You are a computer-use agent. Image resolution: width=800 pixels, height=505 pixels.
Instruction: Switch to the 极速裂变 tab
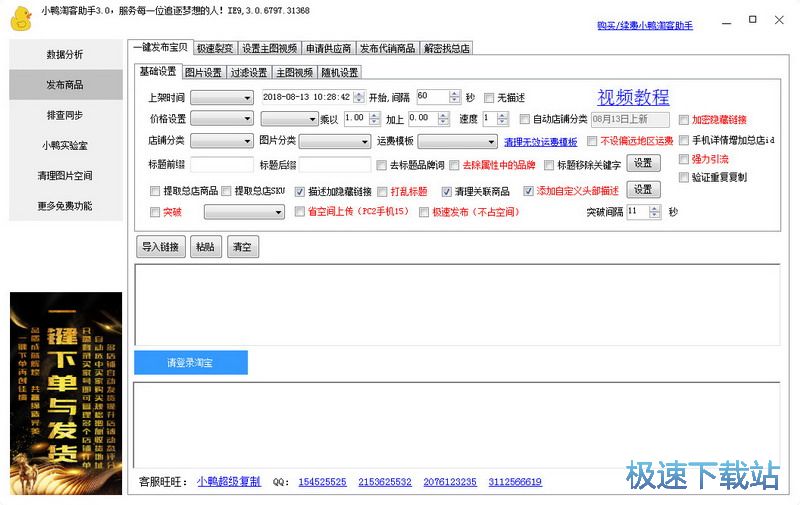(214, 48)
